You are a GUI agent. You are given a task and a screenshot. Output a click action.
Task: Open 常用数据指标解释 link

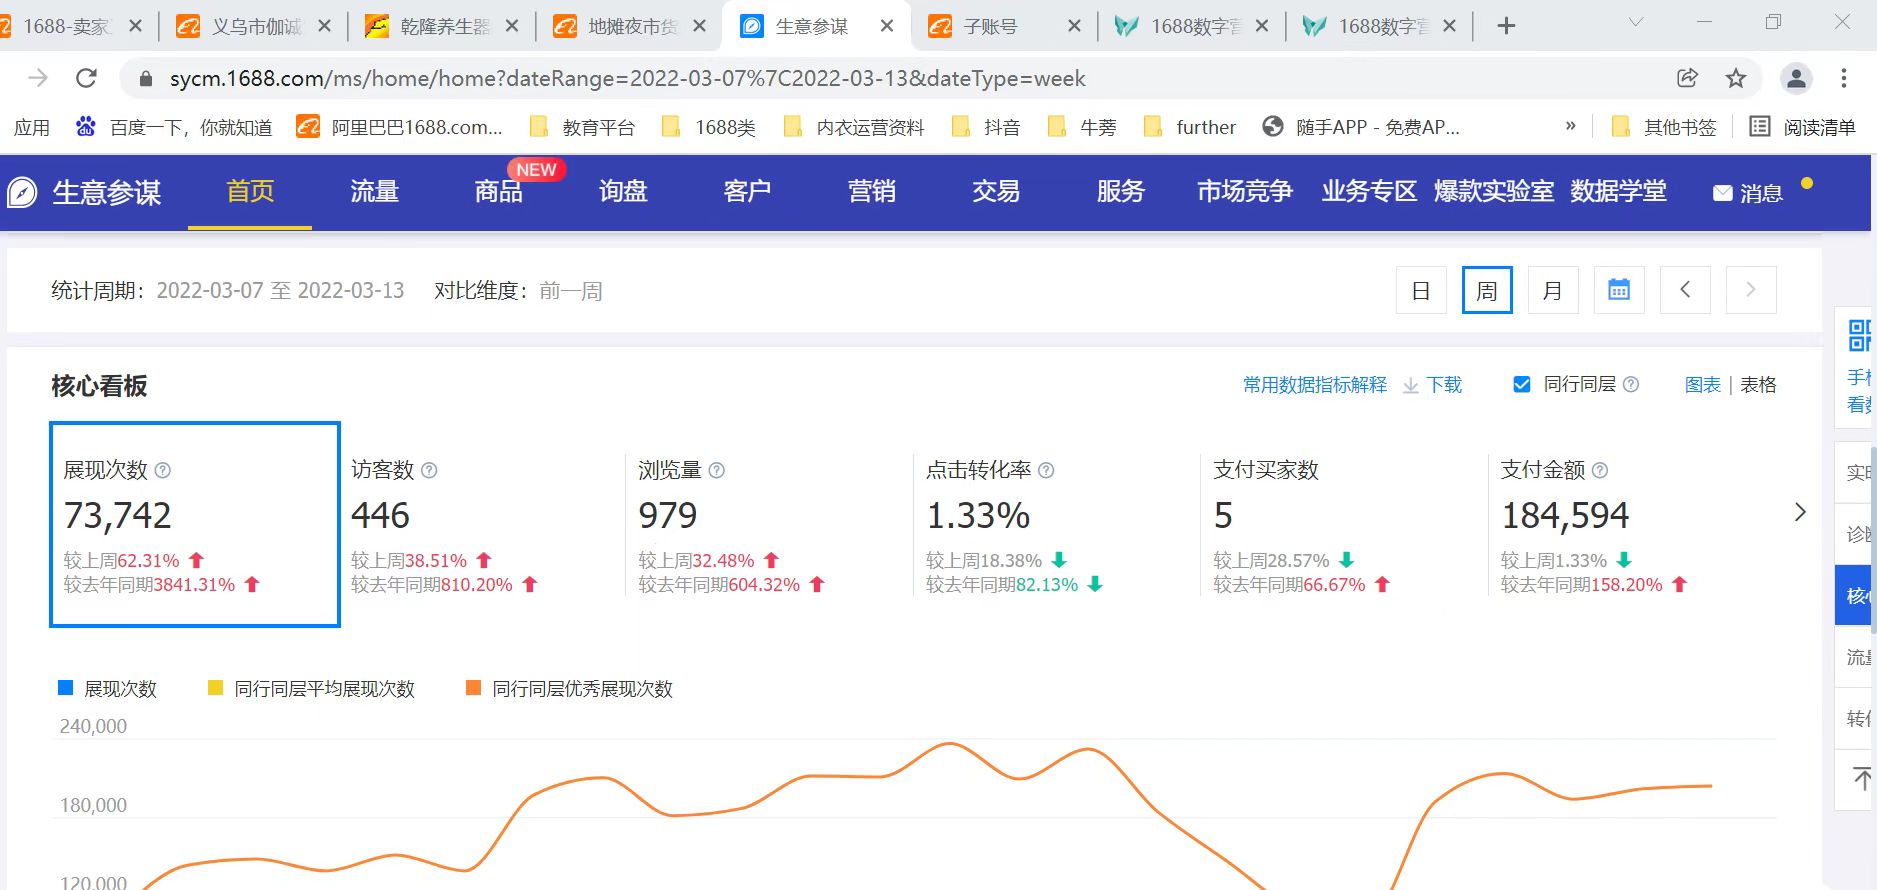pyautogui.click(x=1314, y=385)
